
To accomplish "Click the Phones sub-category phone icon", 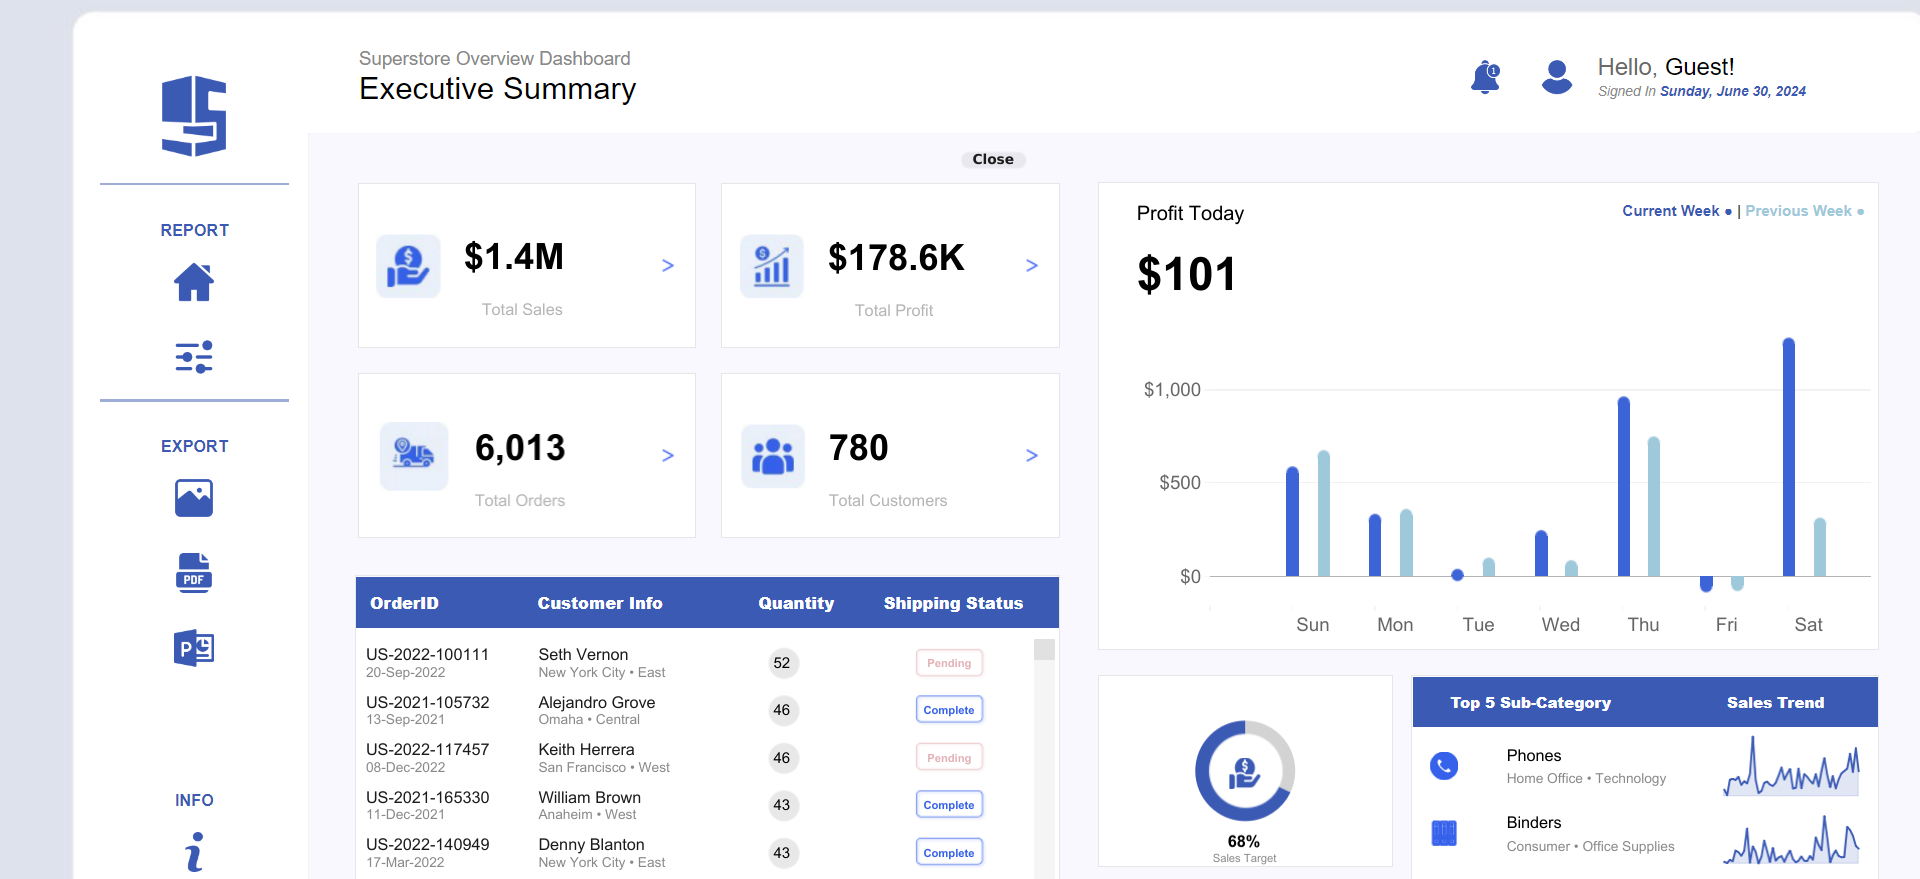I will pyautogui.click(x=1444, y=766).
